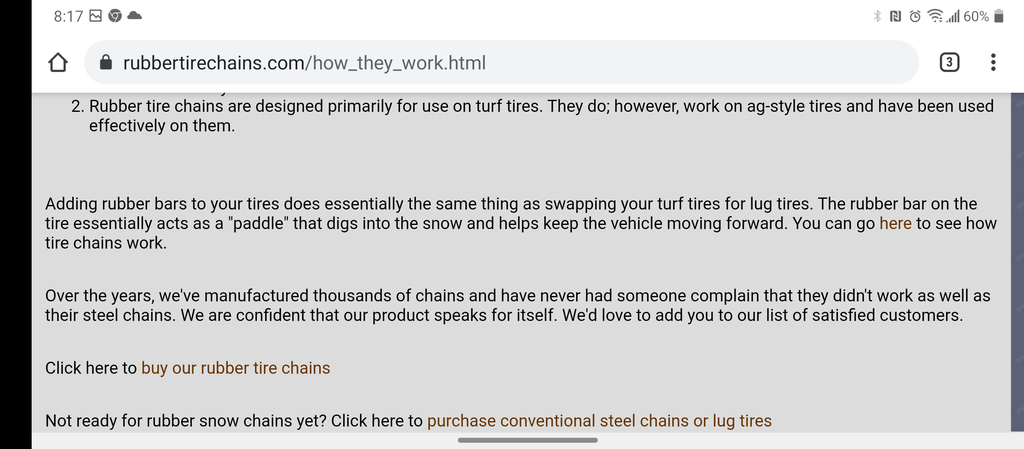
Task: Open "purchase conventional steel chains or lug tires" link
Action: click(599, 421)
